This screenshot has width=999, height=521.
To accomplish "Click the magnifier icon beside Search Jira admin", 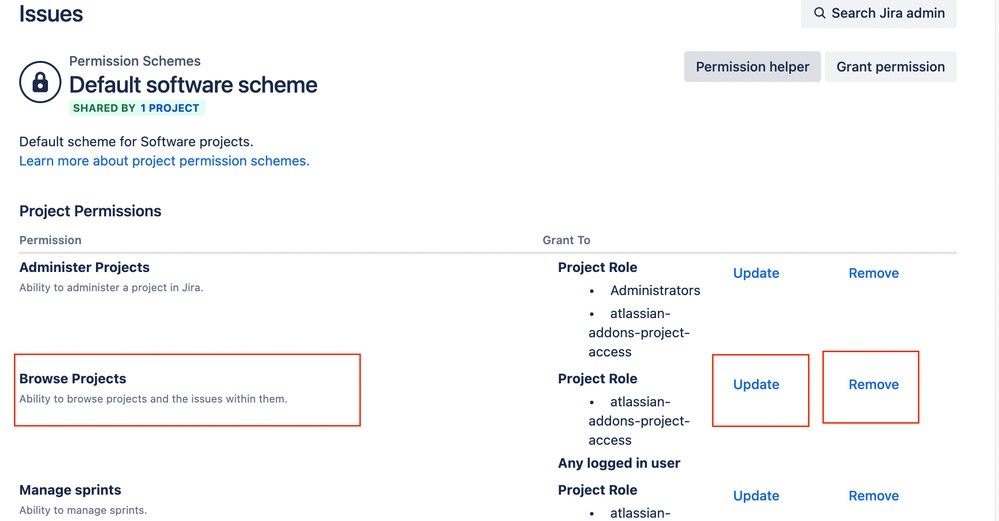I will (820, 13).
